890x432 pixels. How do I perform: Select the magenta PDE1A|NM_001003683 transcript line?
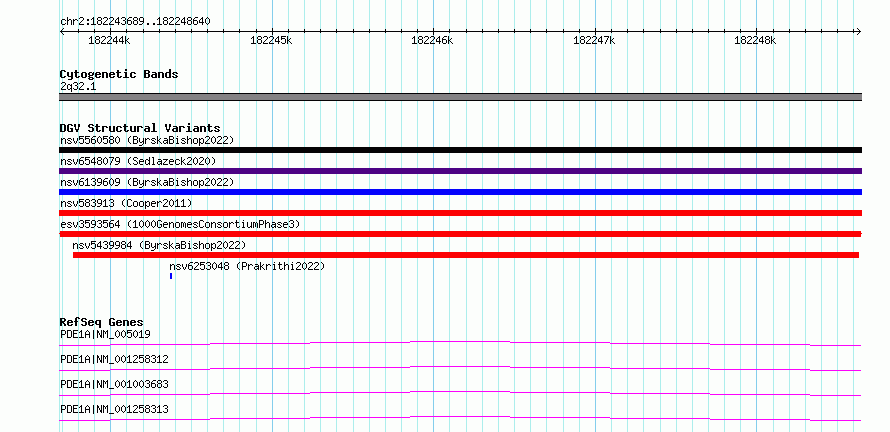[x=460, y=393]
